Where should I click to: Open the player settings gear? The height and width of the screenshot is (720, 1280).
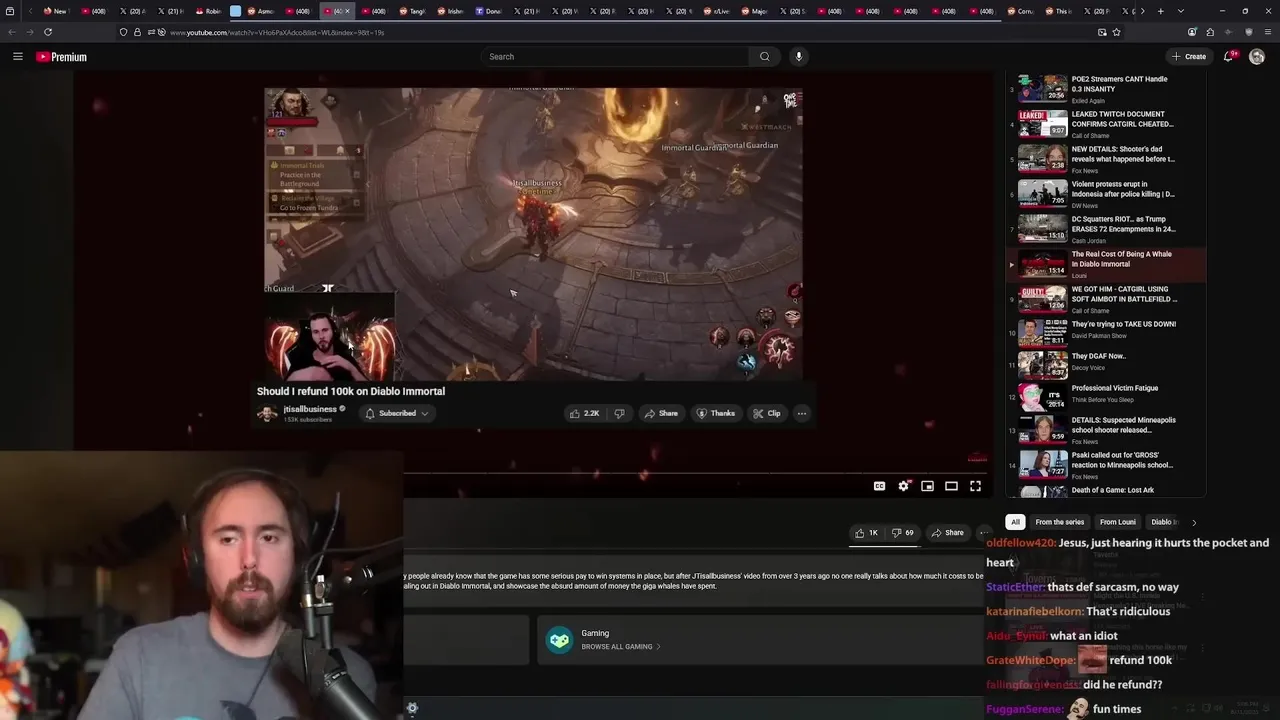[903, 486]
